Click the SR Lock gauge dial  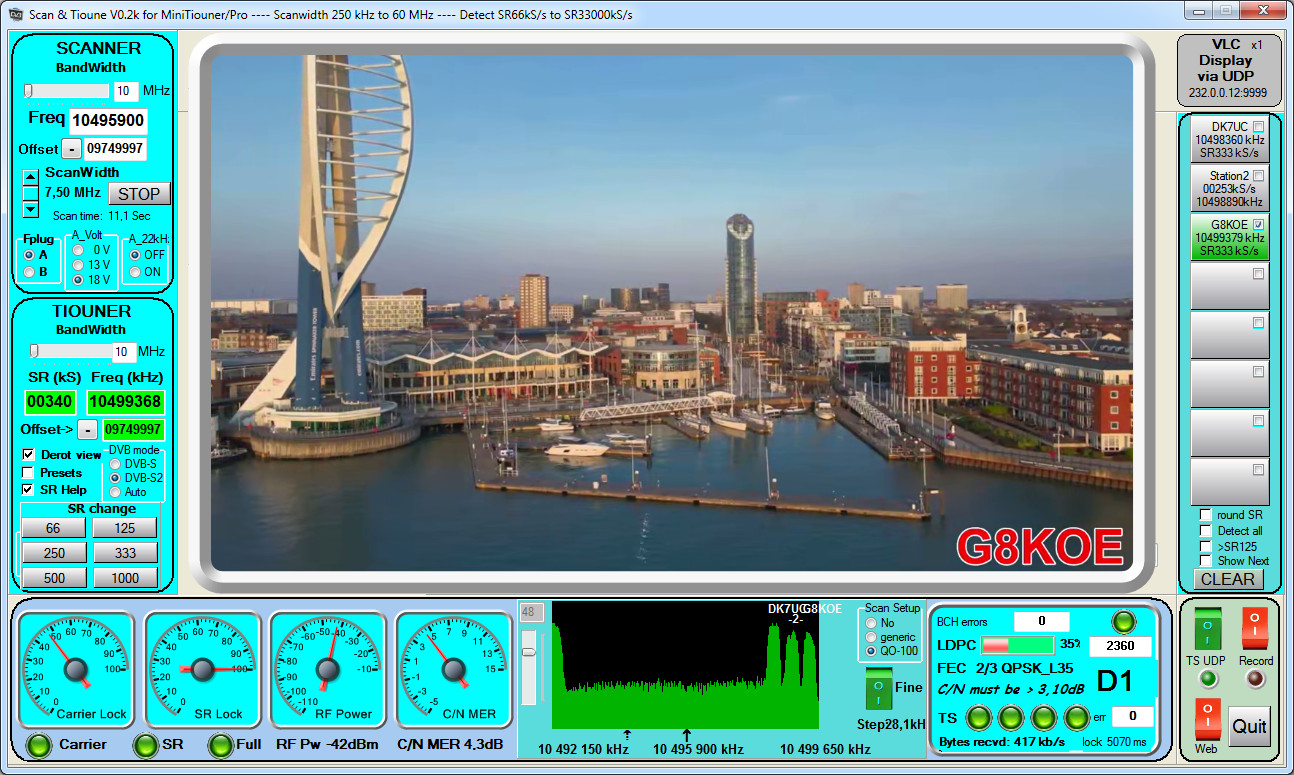click(x=202, y=669)
